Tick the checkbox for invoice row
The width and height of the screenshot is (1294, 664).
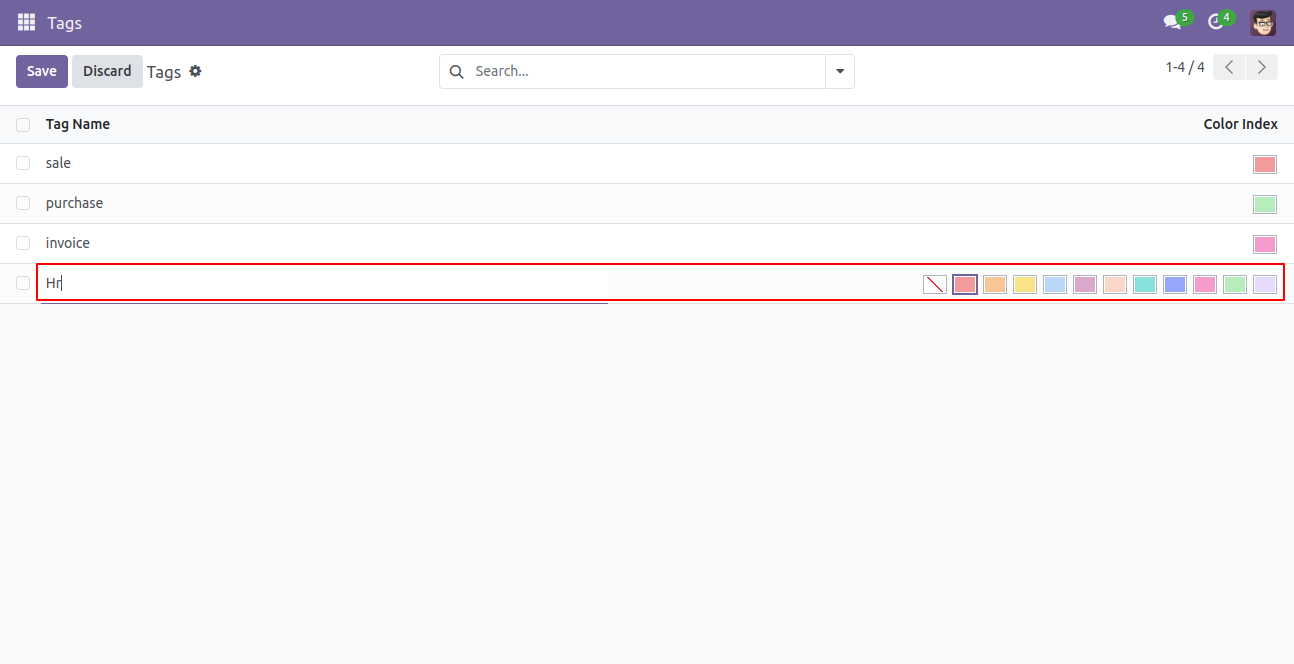[x=23, y=243]
